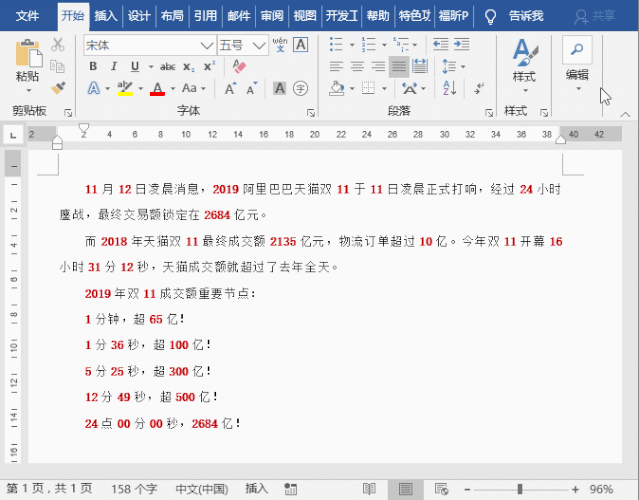Click the zoom slider handle
The width and height of the screenshot is (639, 500).
click(x=520, y=489)
